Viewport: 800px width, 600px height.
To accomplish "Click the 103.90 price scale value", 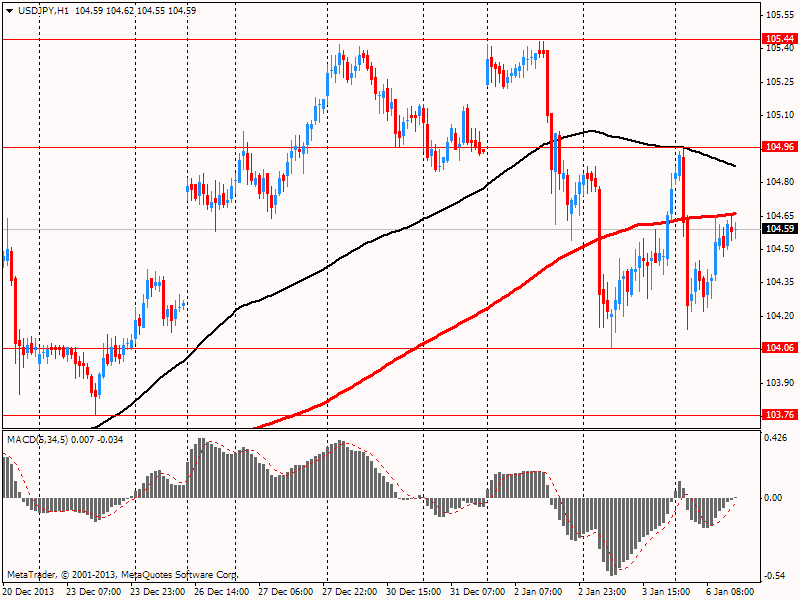I will [x=780, y=382].
